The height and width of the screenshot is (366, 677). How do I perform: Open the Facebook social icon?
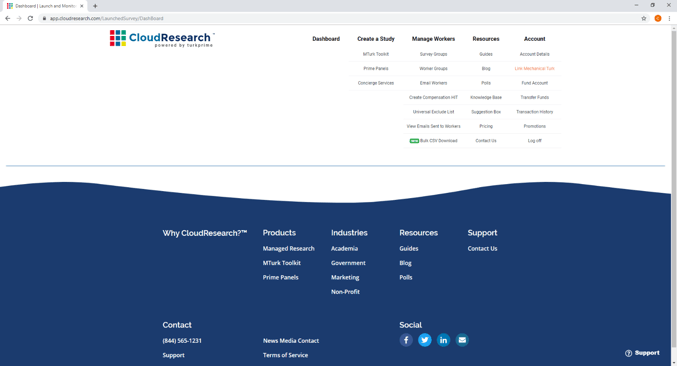point(406,340)
